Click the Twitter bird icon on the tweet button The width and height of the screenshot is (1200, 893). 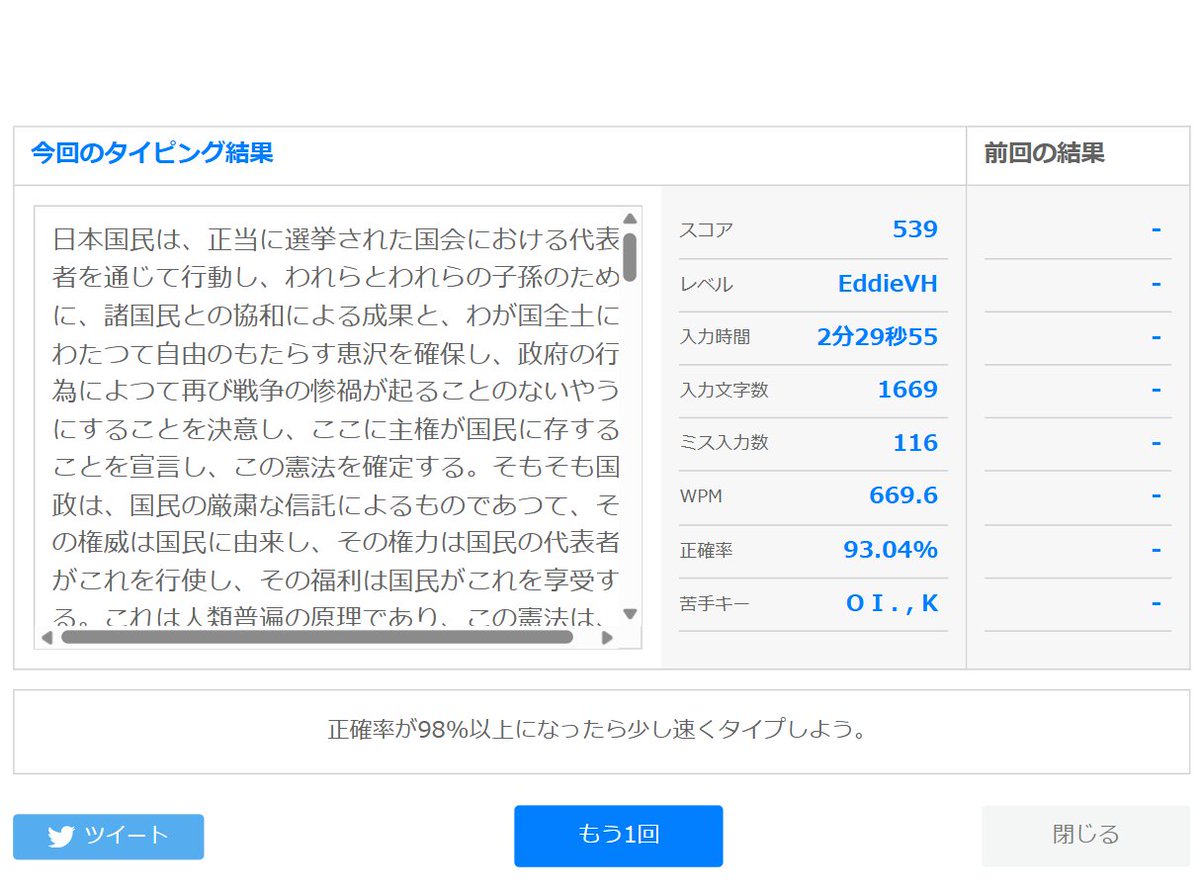62,836
